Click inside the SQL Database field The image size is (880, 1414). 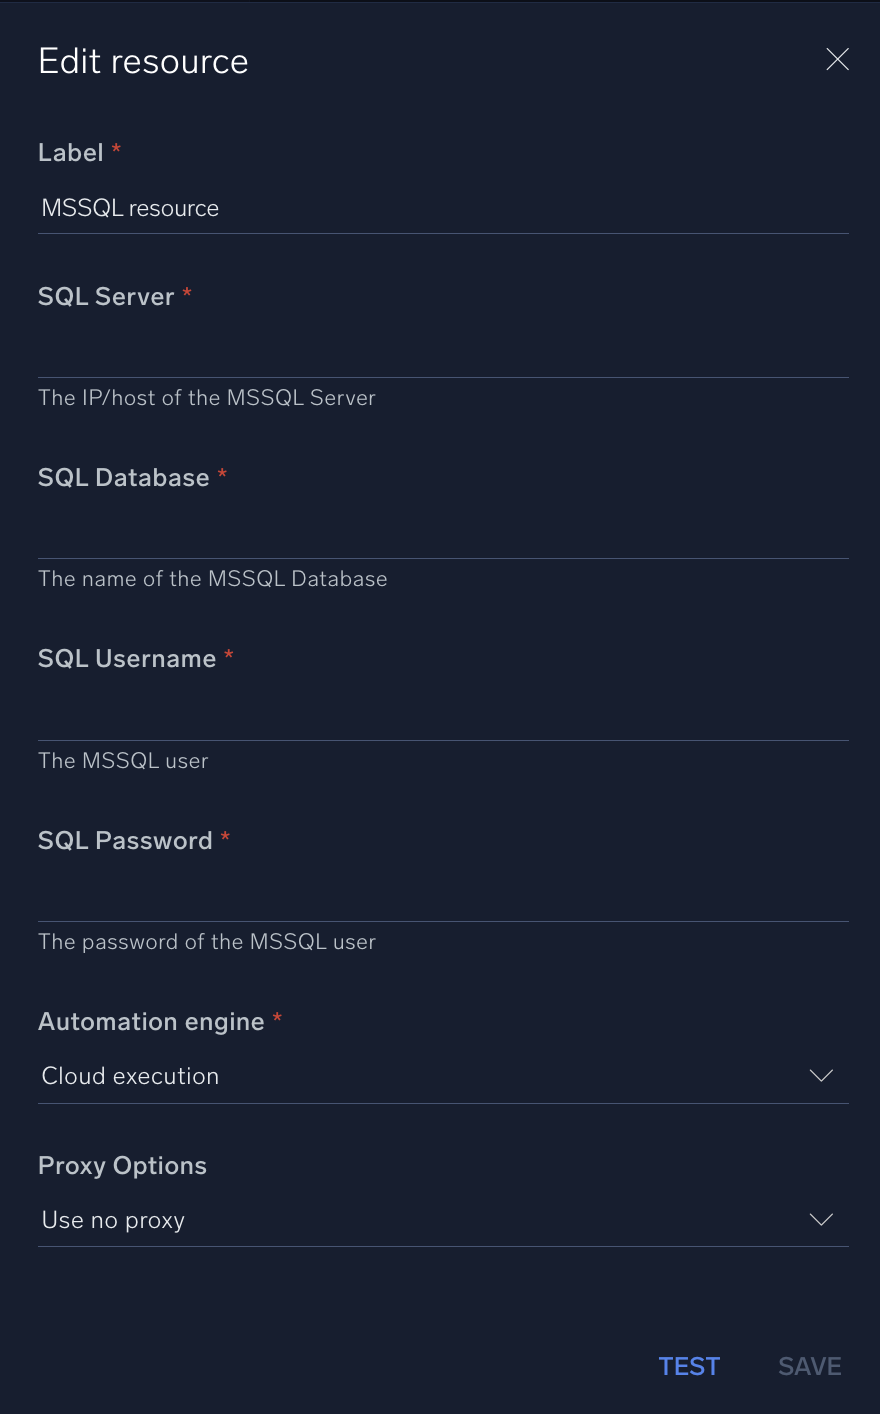coord(440,536)
